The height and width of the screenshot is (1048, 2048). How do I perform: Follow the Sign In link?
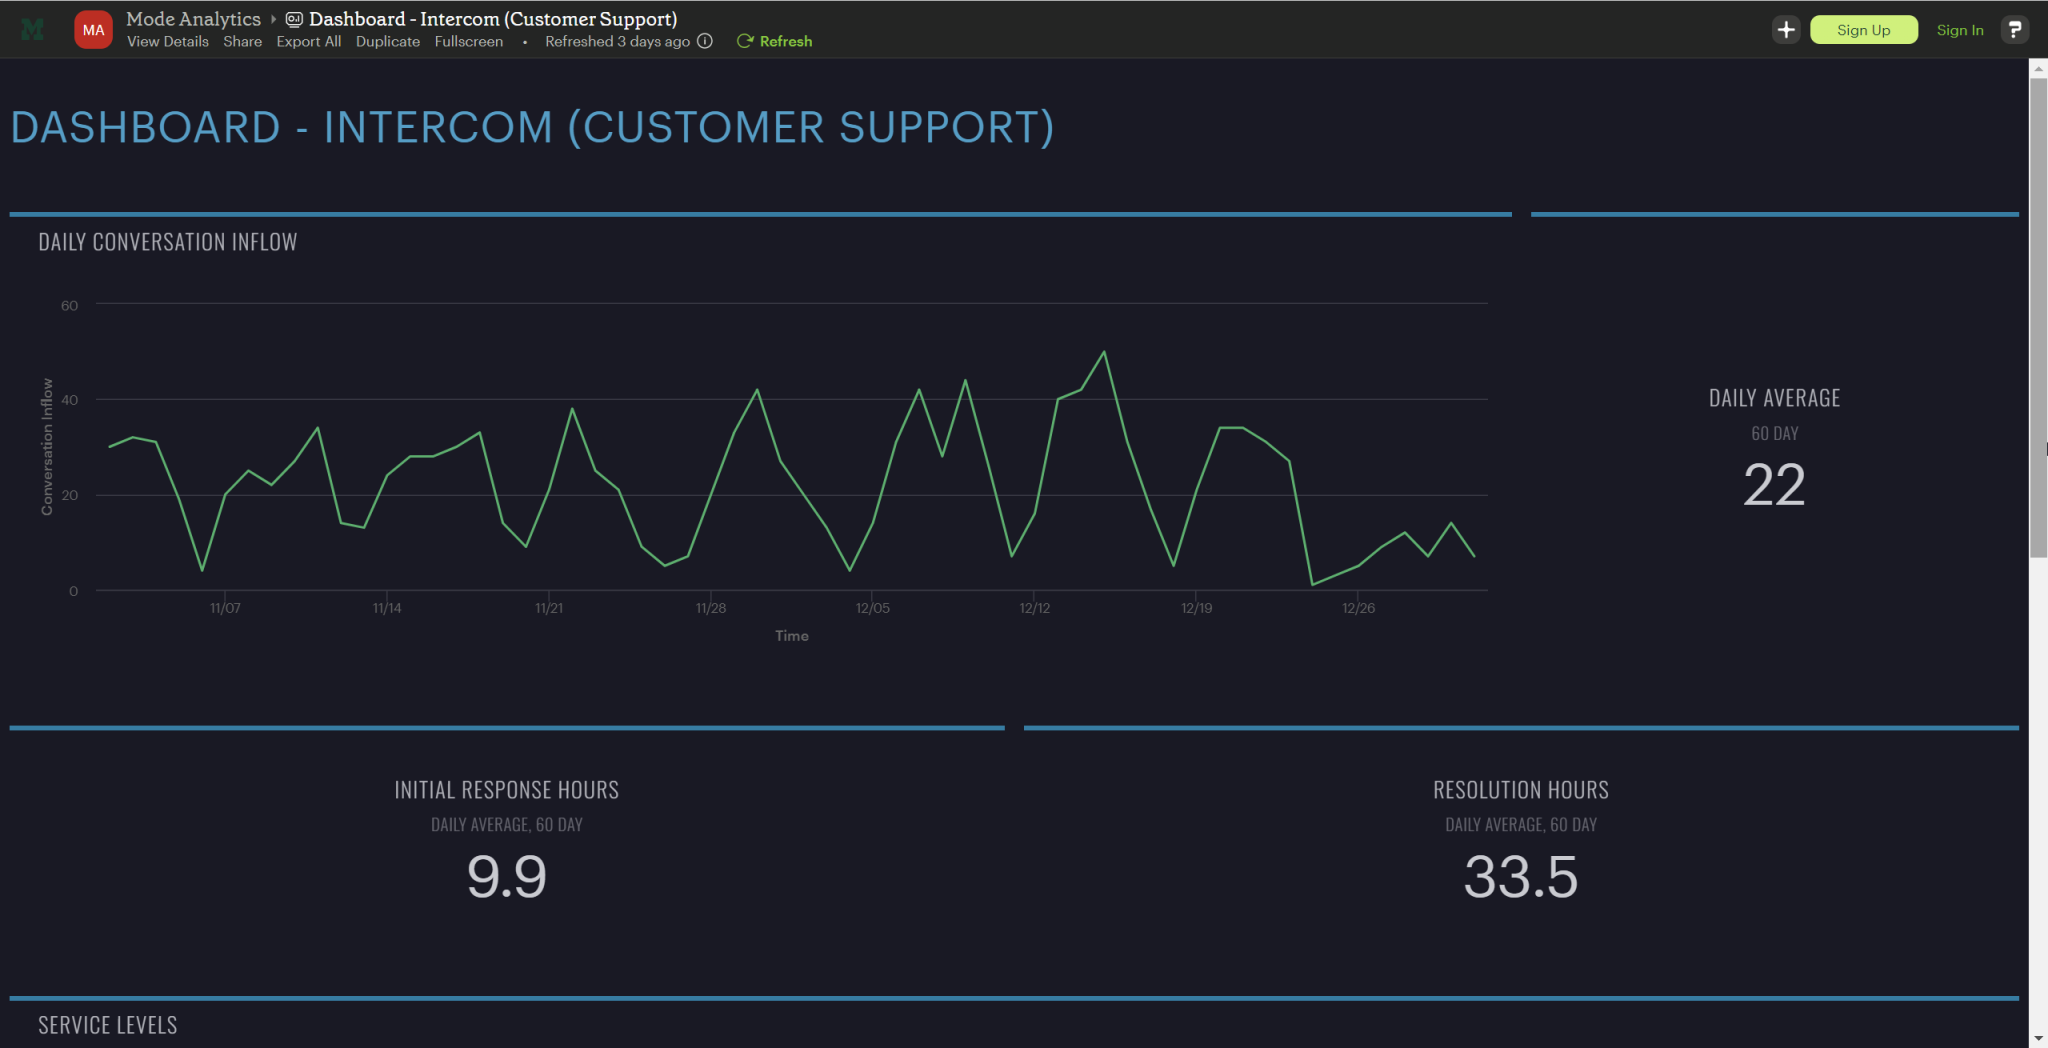click(x=1959, y=30)
